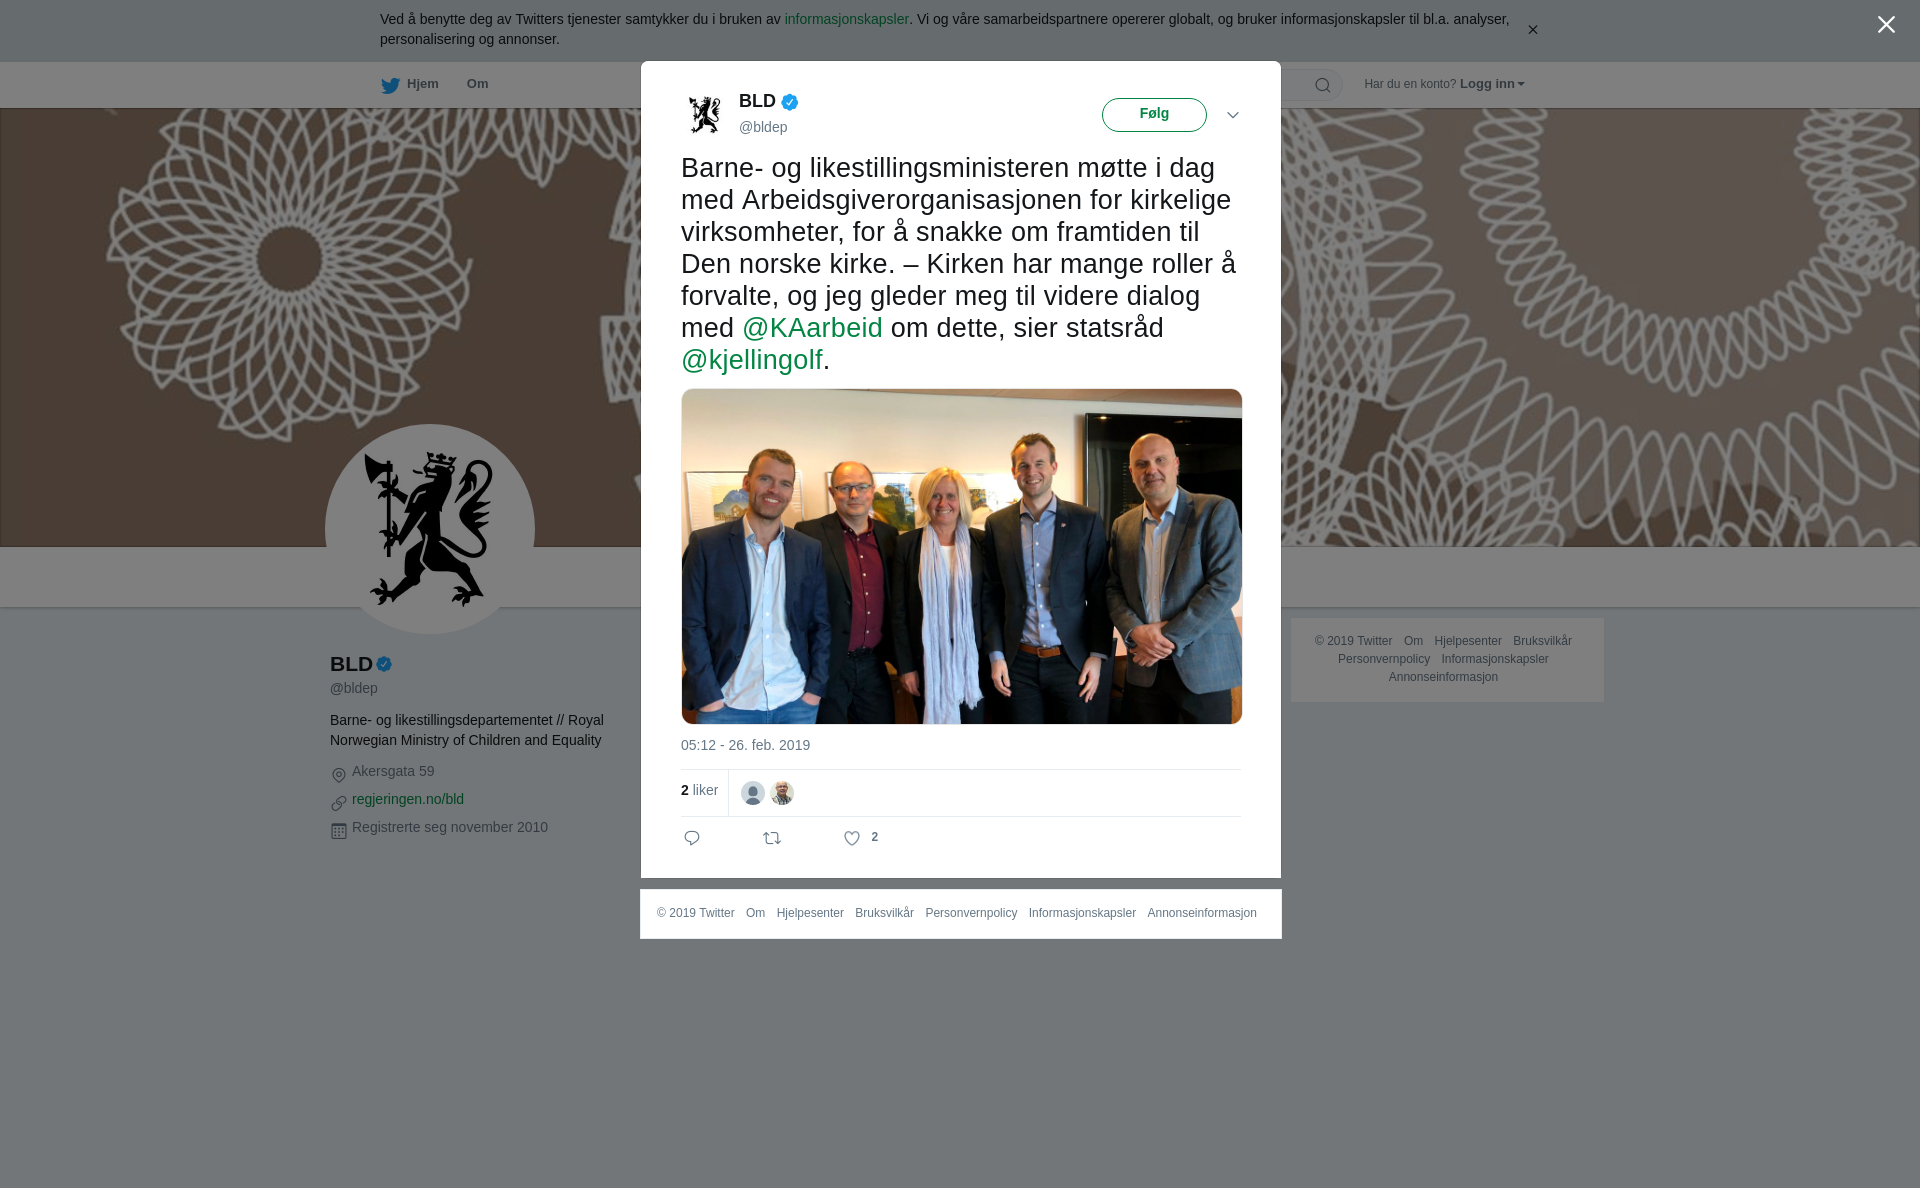Viewport: 1920px width, 1188px height.
Task: Click the reply speech bubble icon
Action: (691, 838)
